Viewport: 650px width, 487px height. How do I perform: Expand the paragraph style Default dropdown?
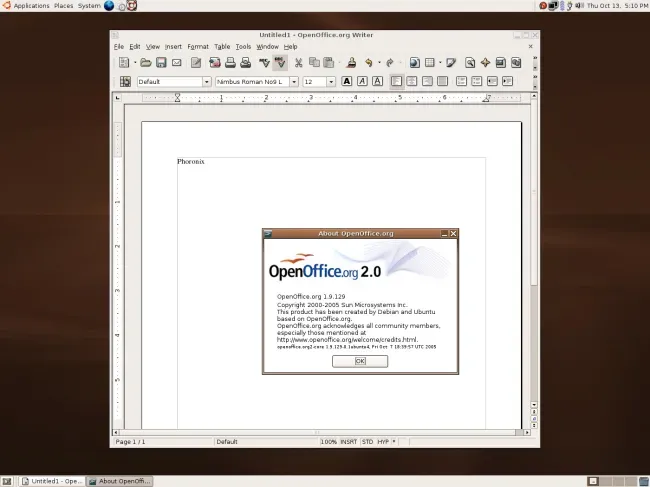(206, 82)
